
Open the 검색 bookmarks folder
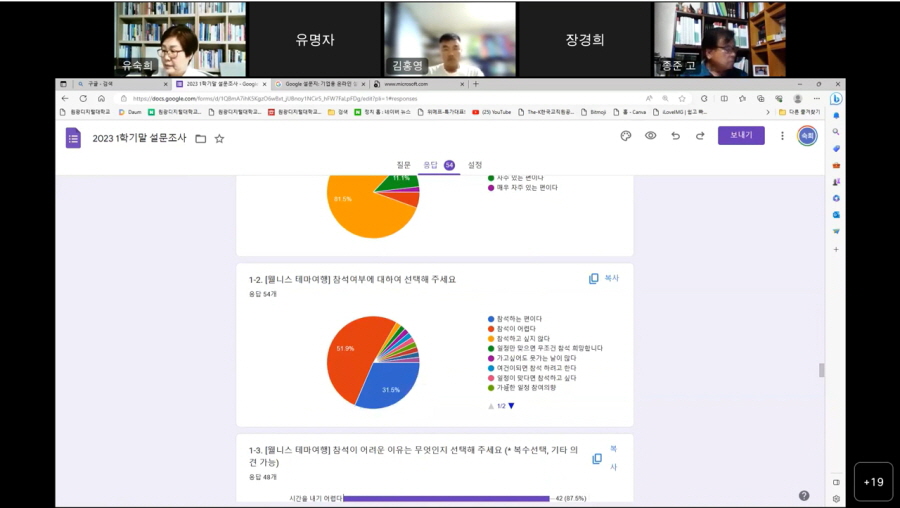click(338, 113)
